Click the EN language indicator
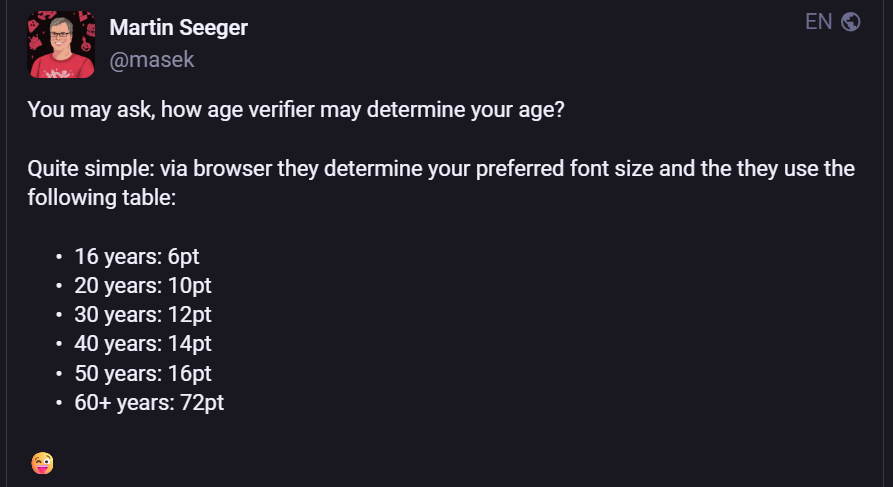 click(x=818, y=22)
